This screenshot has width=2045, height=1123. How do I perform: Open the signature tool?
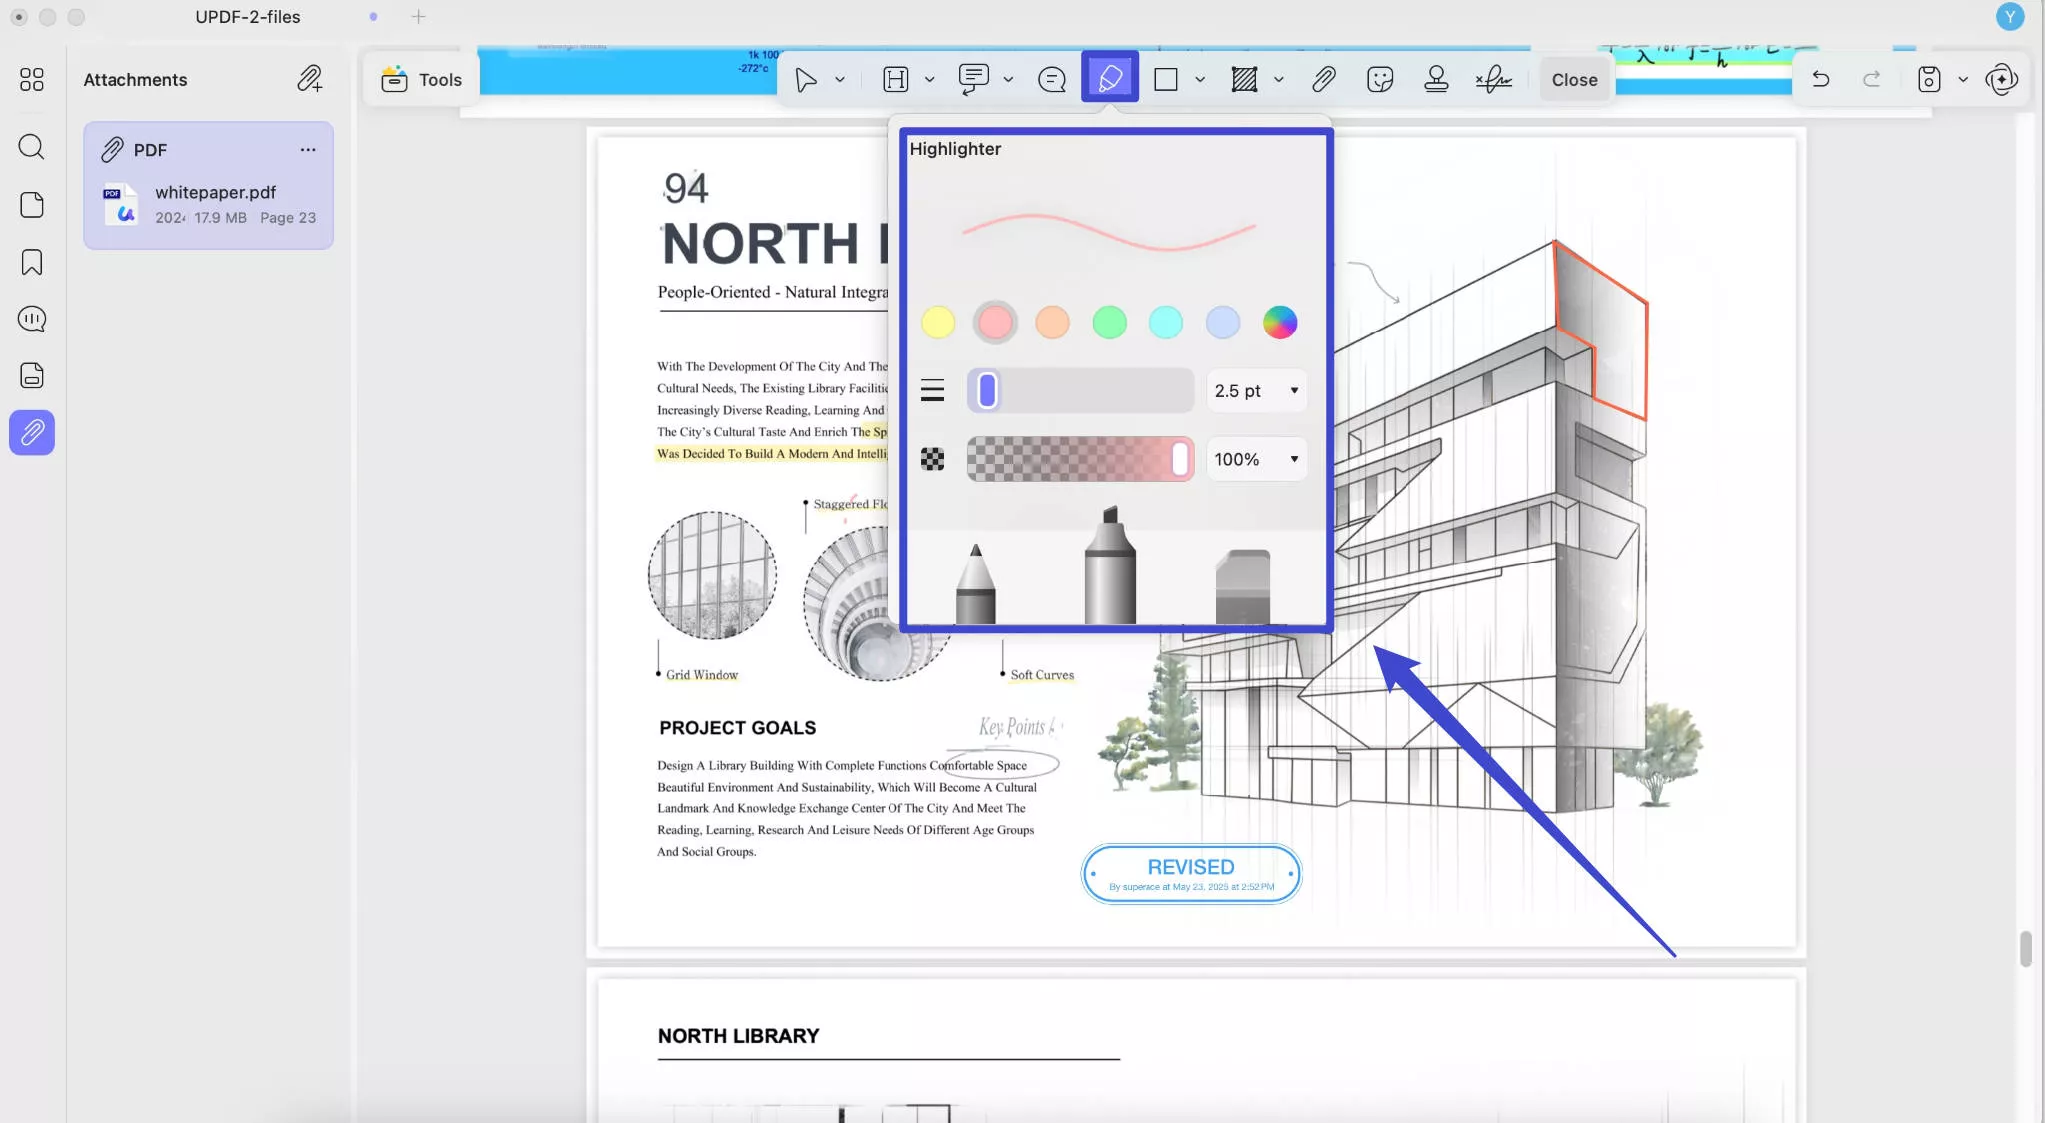(x=1494, y=79)
